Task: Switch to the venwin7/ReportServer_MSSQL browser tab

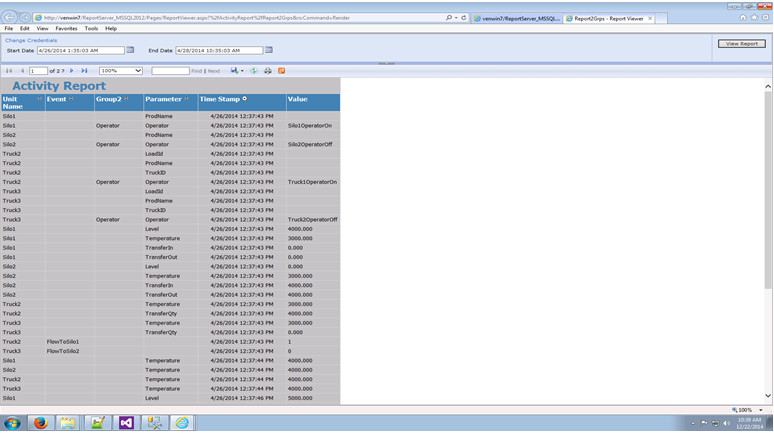Action: [516, 18]
